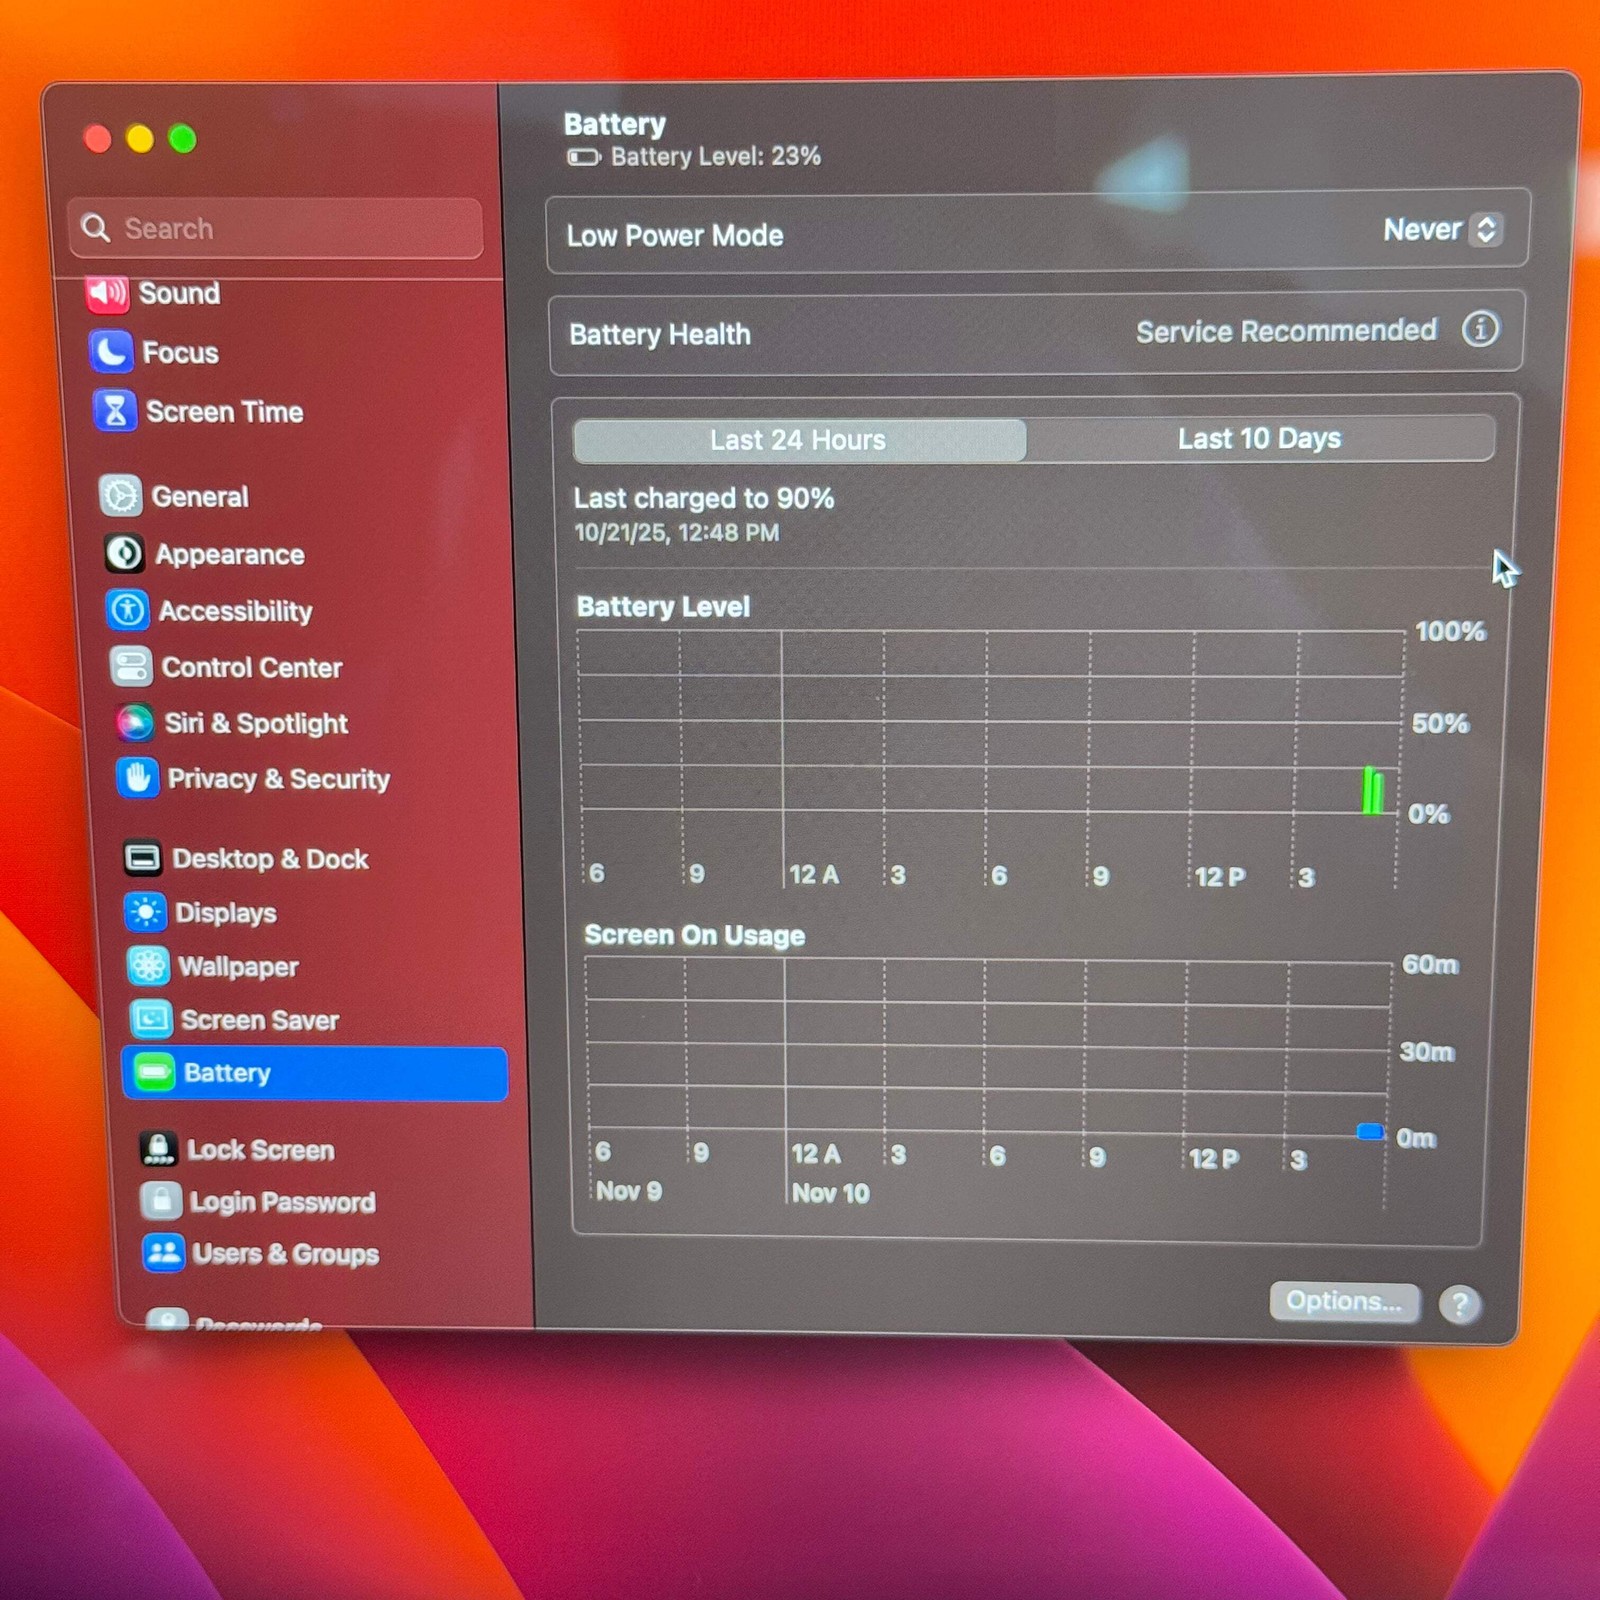Open the Focus moon icon
The image size is (1600, 1600).
pos(110,352)
